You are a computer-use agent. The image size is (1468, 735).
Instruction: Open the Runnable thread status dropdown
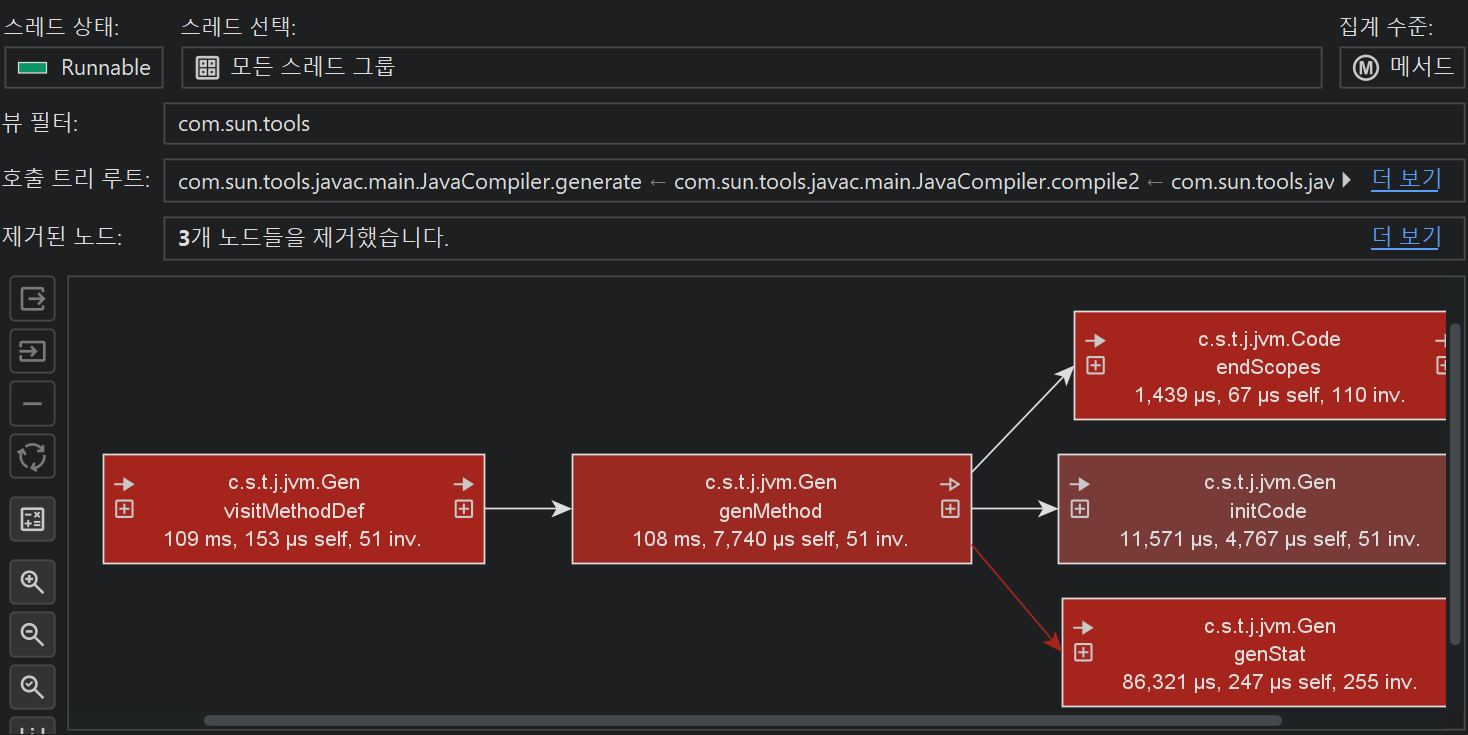click(84, 68)
